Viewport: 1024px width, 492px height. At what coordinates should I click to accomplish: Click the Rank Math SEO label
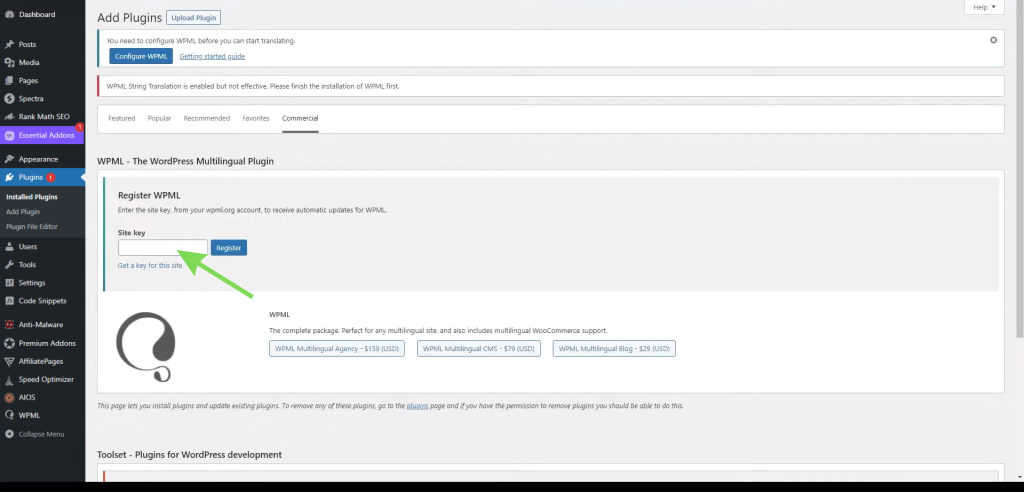44,116
